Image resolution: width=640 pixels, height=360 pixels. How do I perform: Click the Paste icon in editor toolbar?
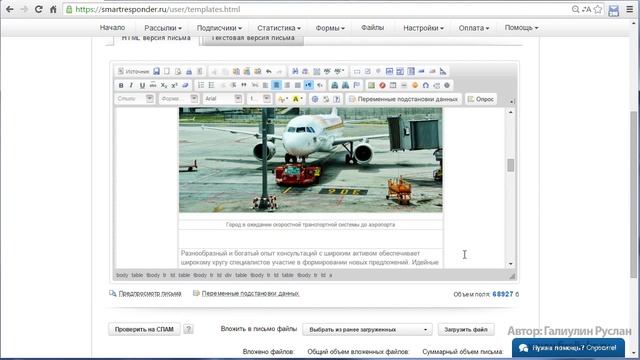pyautogui.click(x=236, y=71)
